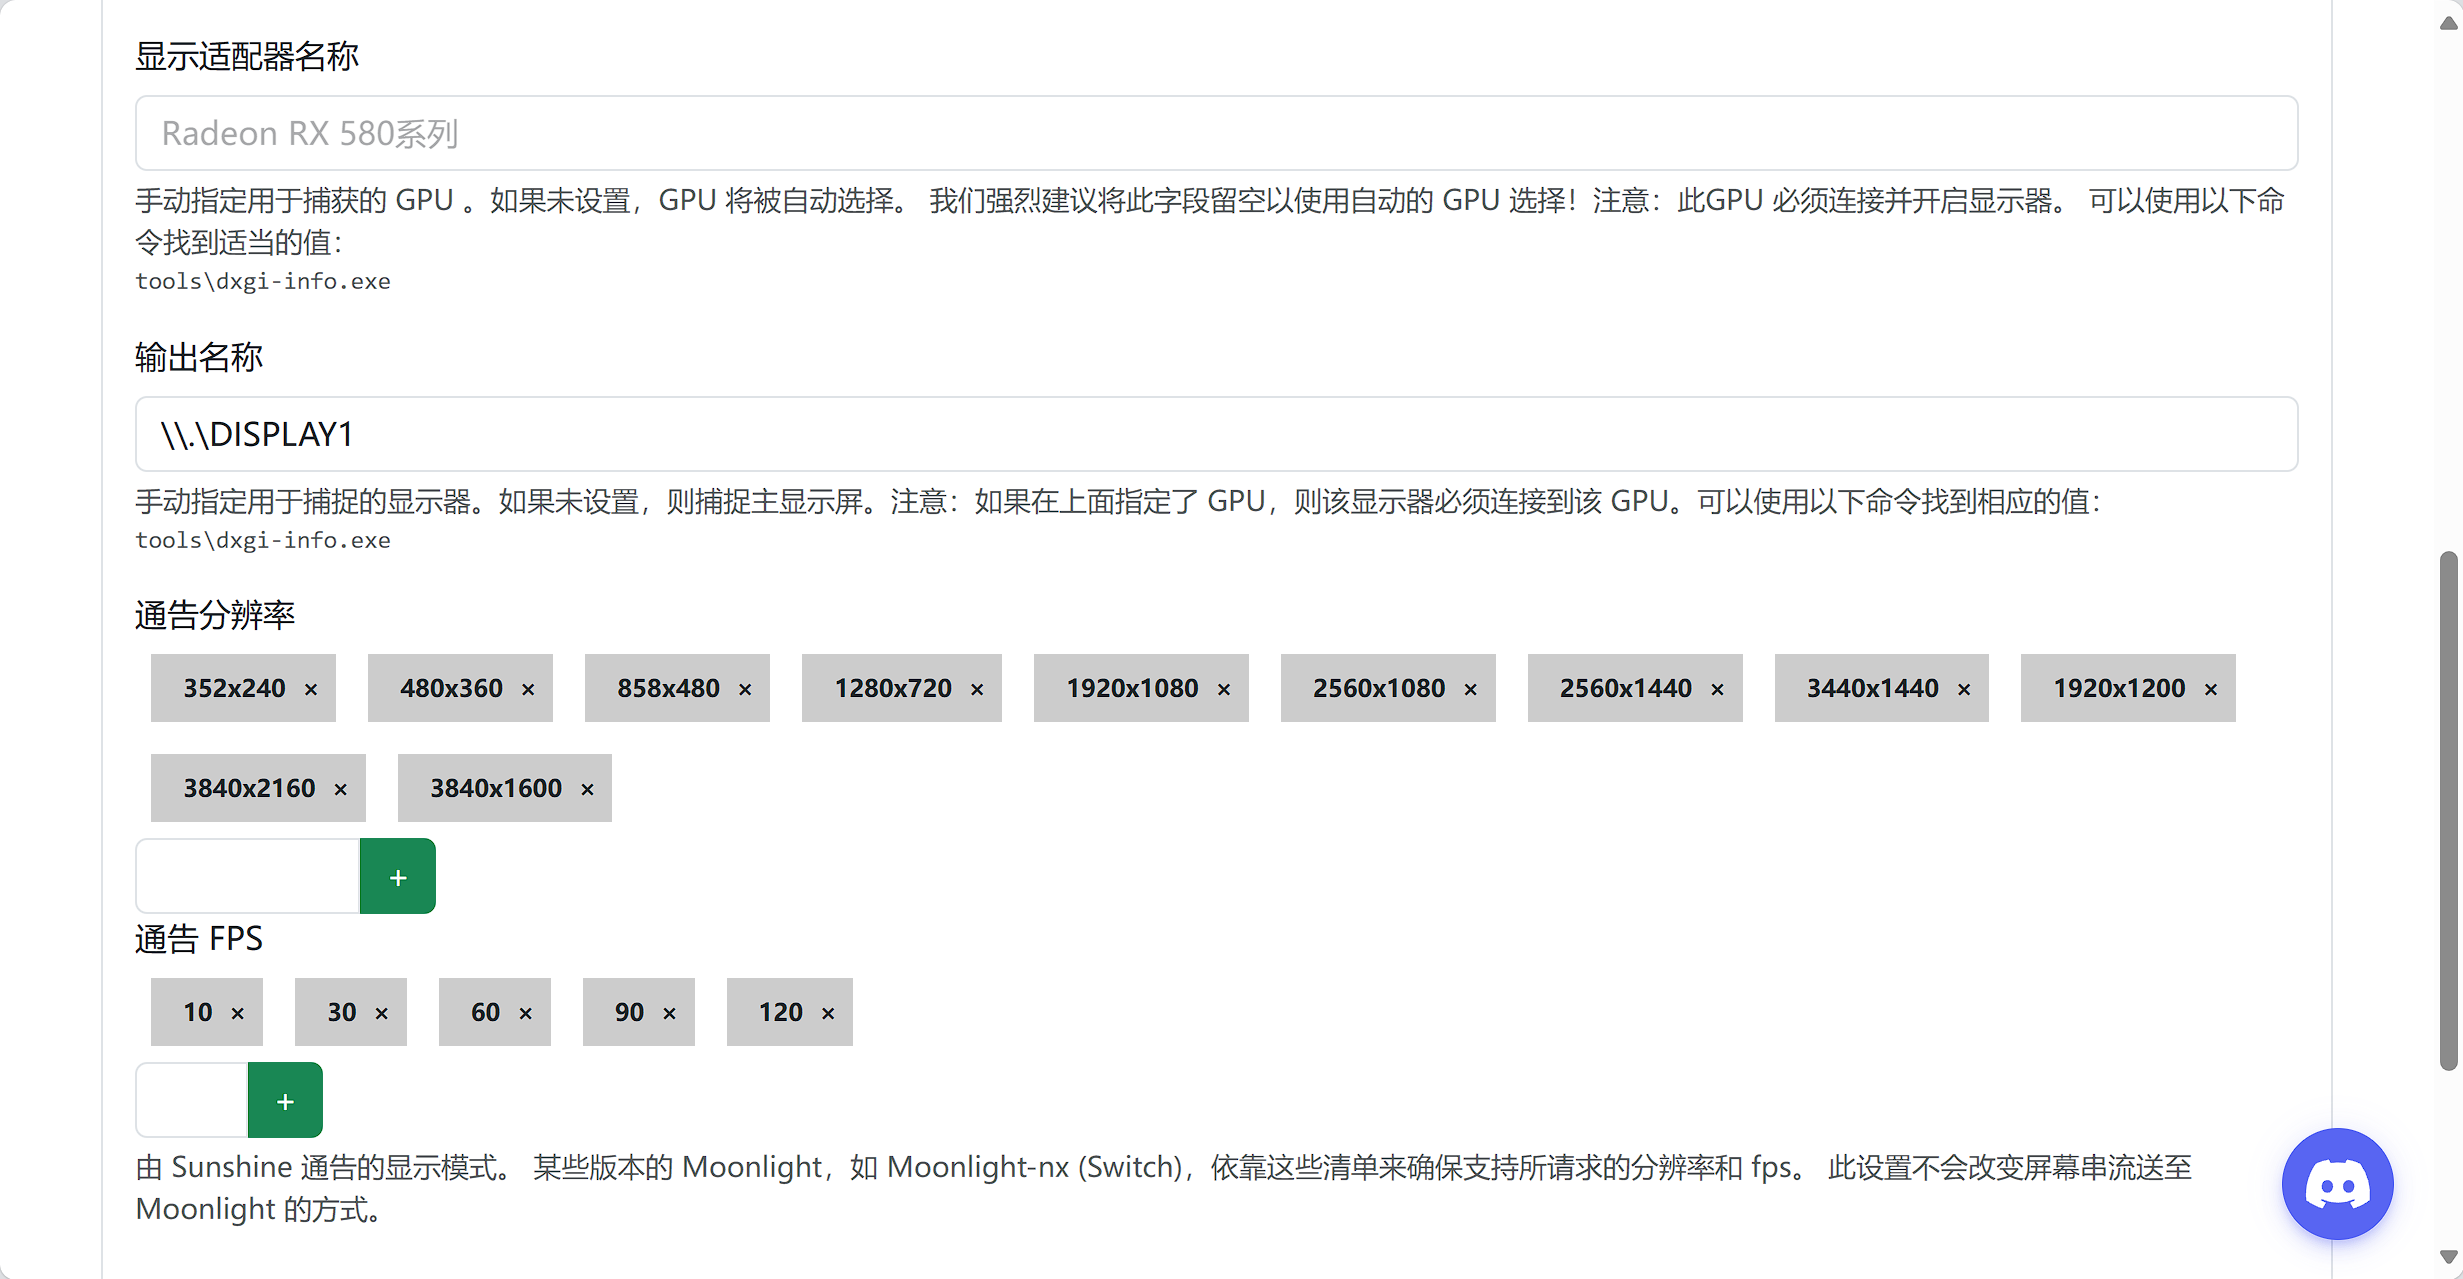This screenshot has height=1279, width=2463.
Task: Delete the 60 FPS entry
Action: coord(526,1013)
